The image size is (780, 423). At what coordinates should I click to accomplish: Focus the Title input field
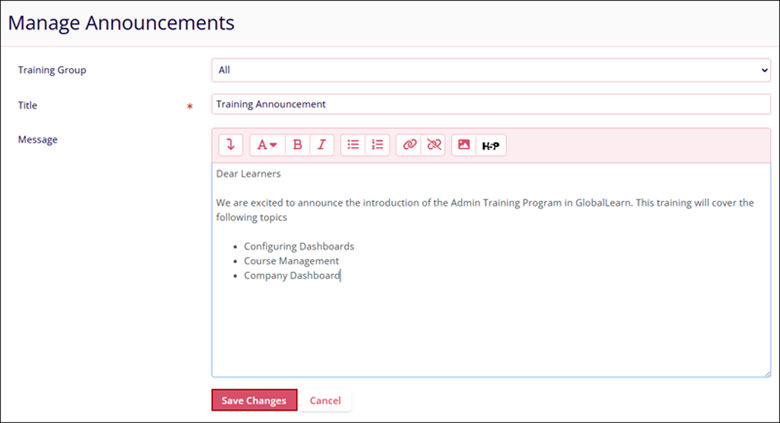pos(490,103)
